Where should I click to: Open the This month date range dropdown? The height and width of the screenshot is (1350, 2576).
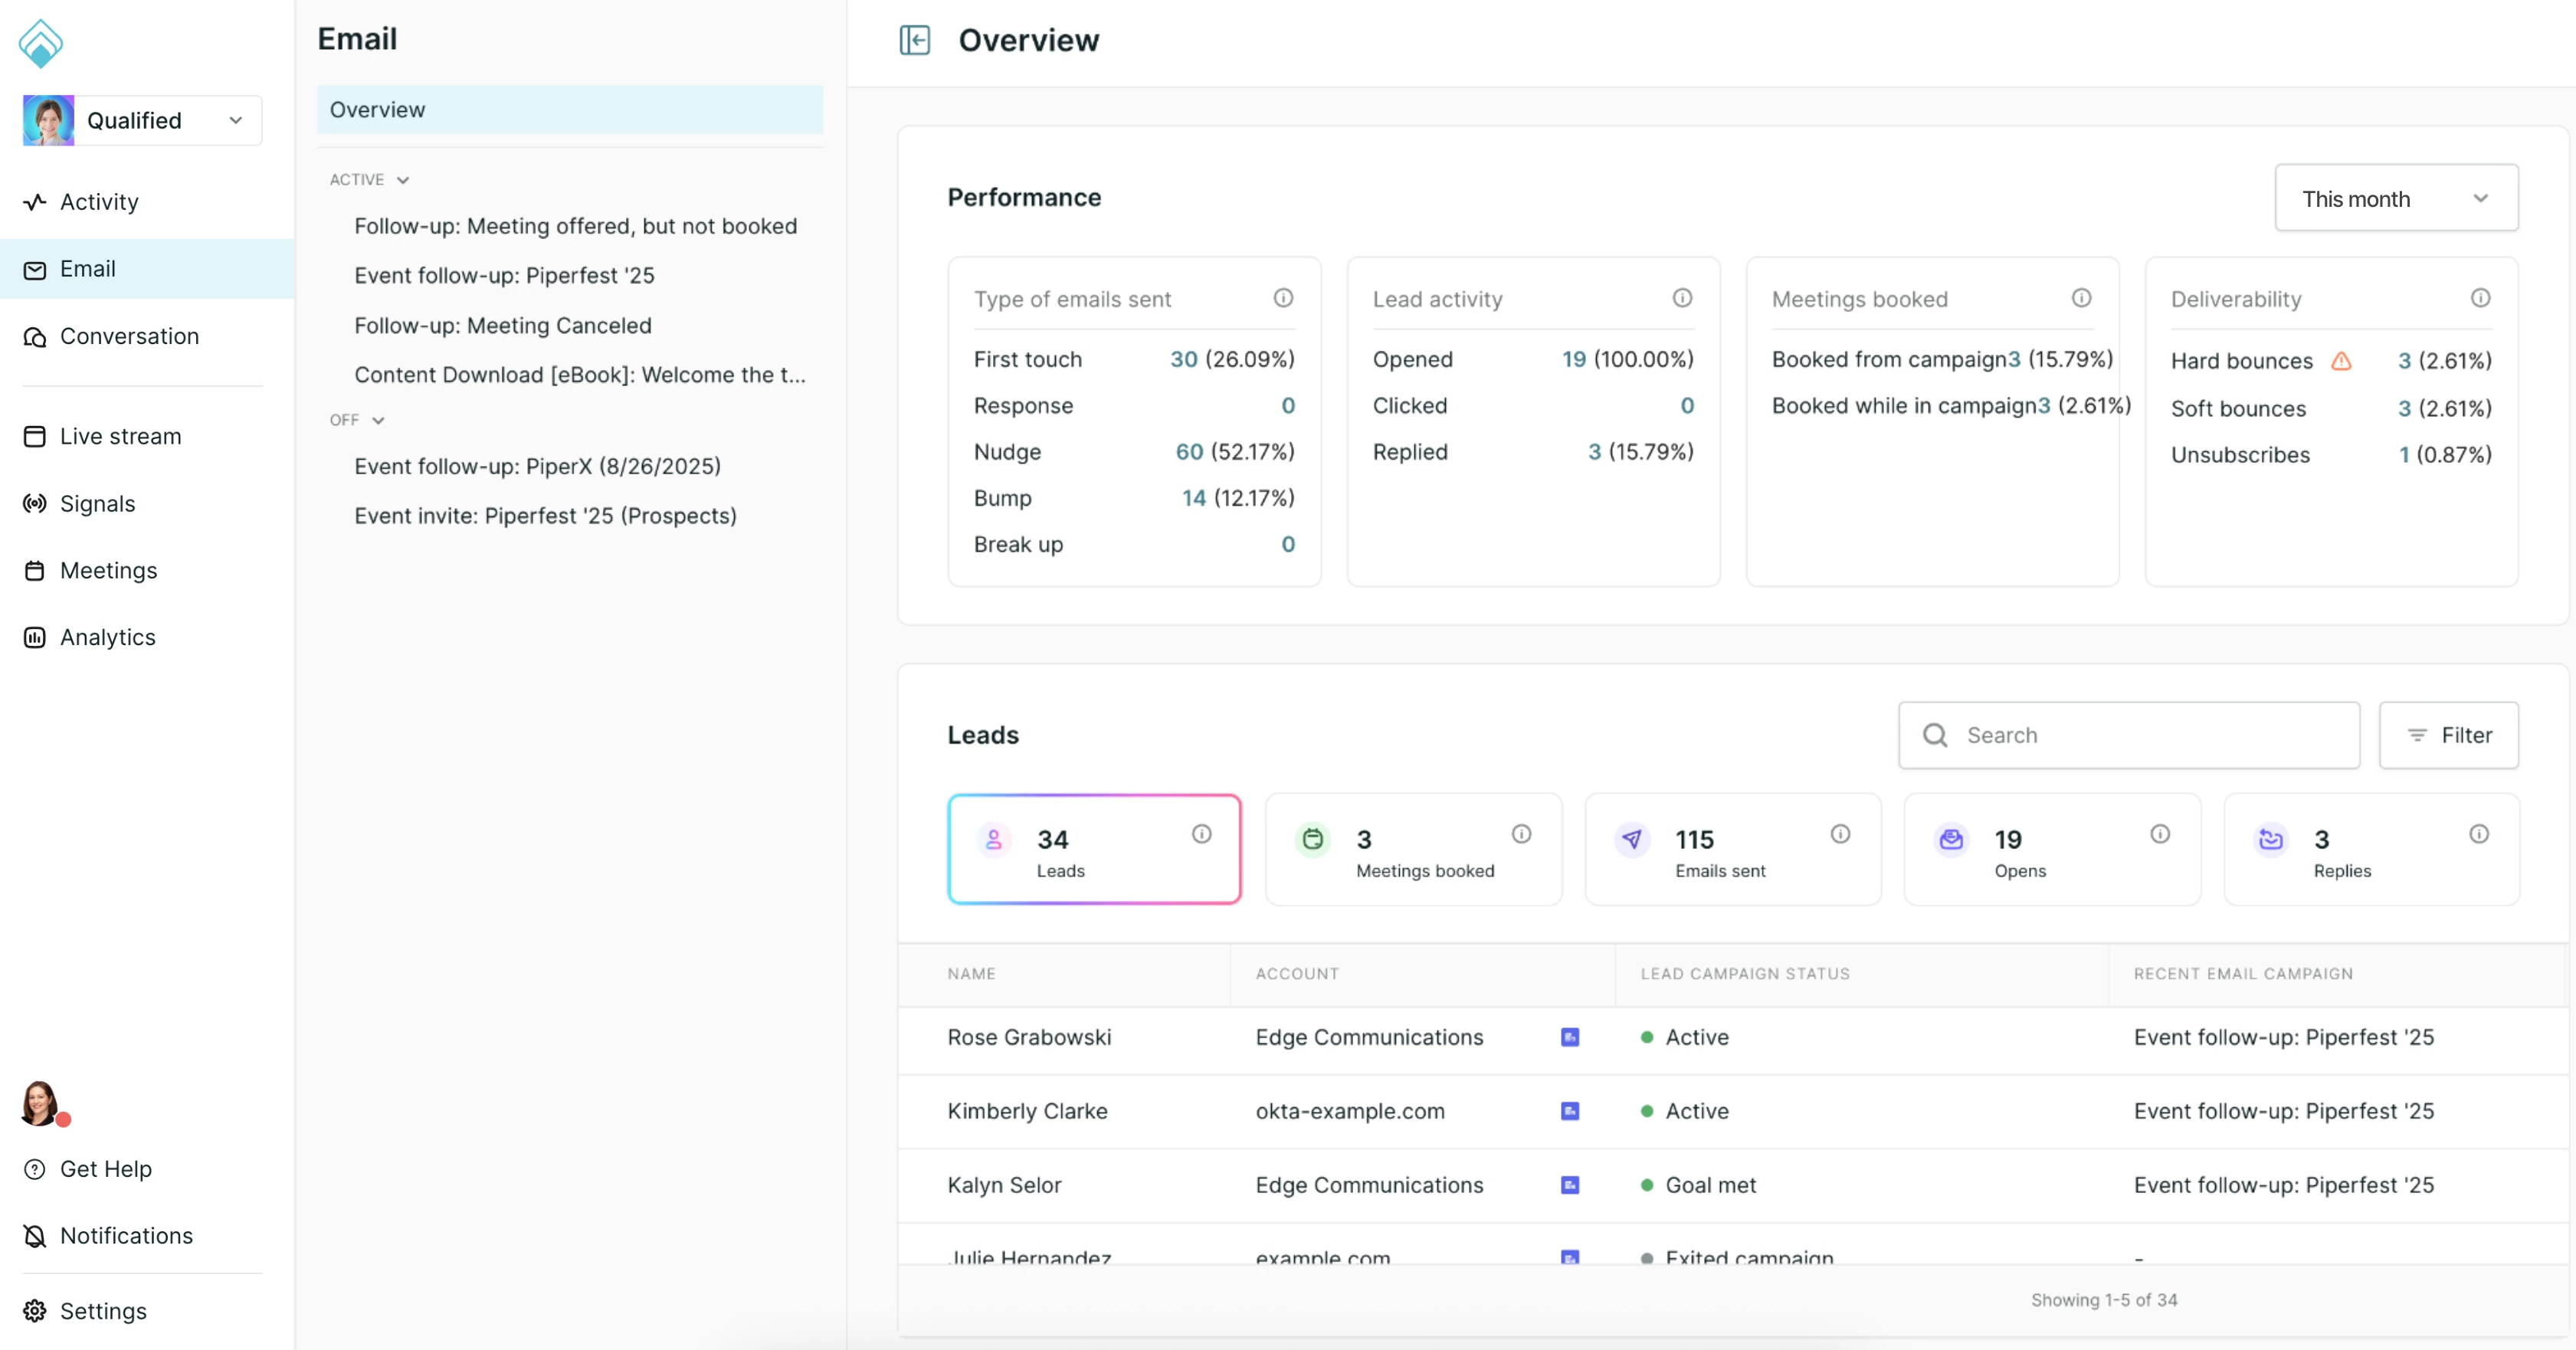tap(2396, 198)
